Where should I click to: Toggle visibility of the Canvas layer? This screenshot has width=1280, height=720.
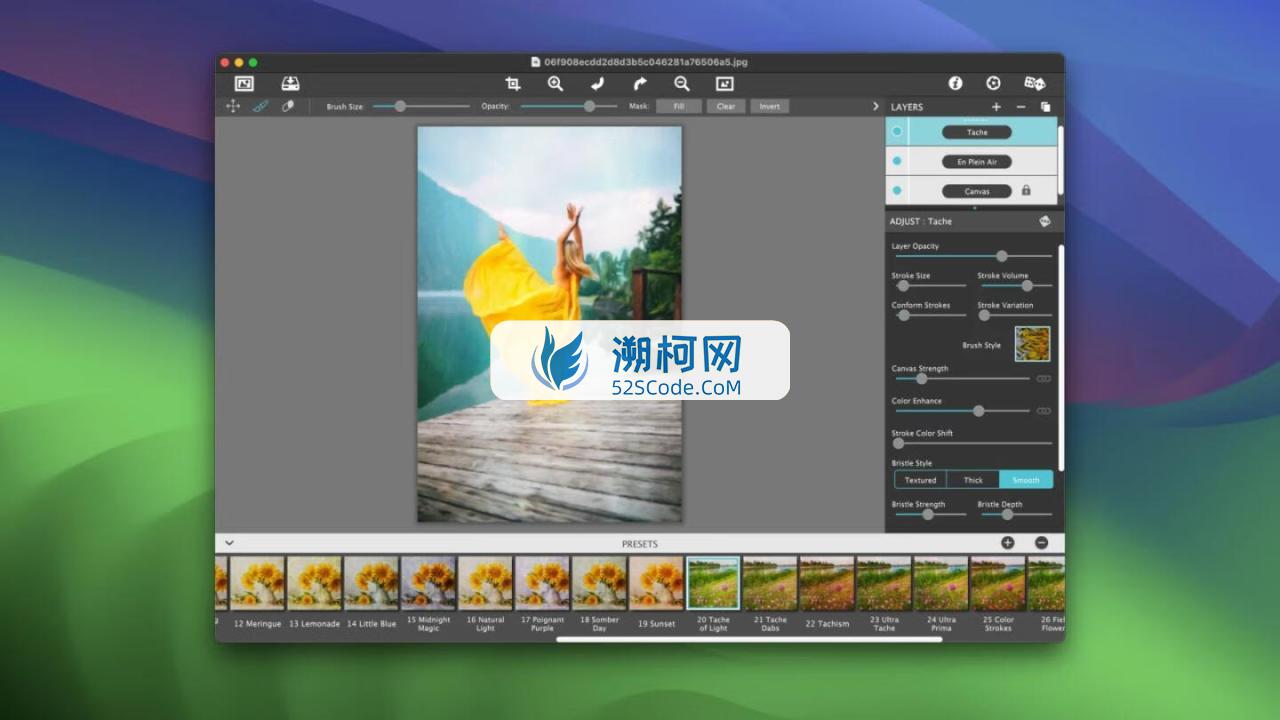[897, 190]
